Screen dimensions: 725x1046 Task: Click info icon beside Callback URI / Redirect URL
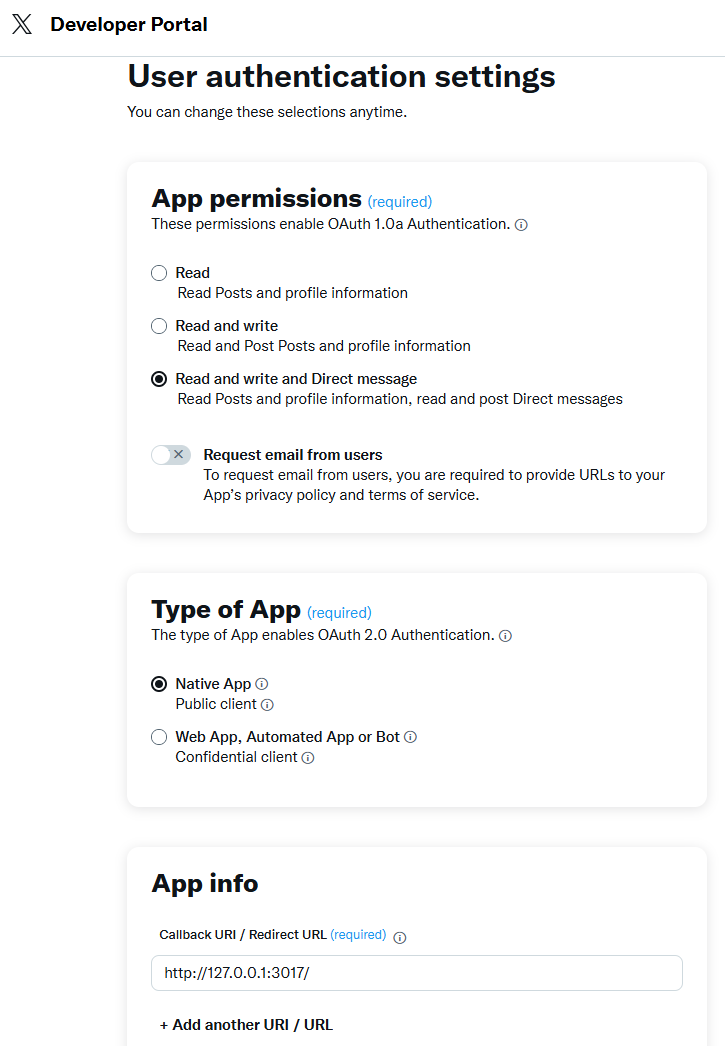point(400,937)
